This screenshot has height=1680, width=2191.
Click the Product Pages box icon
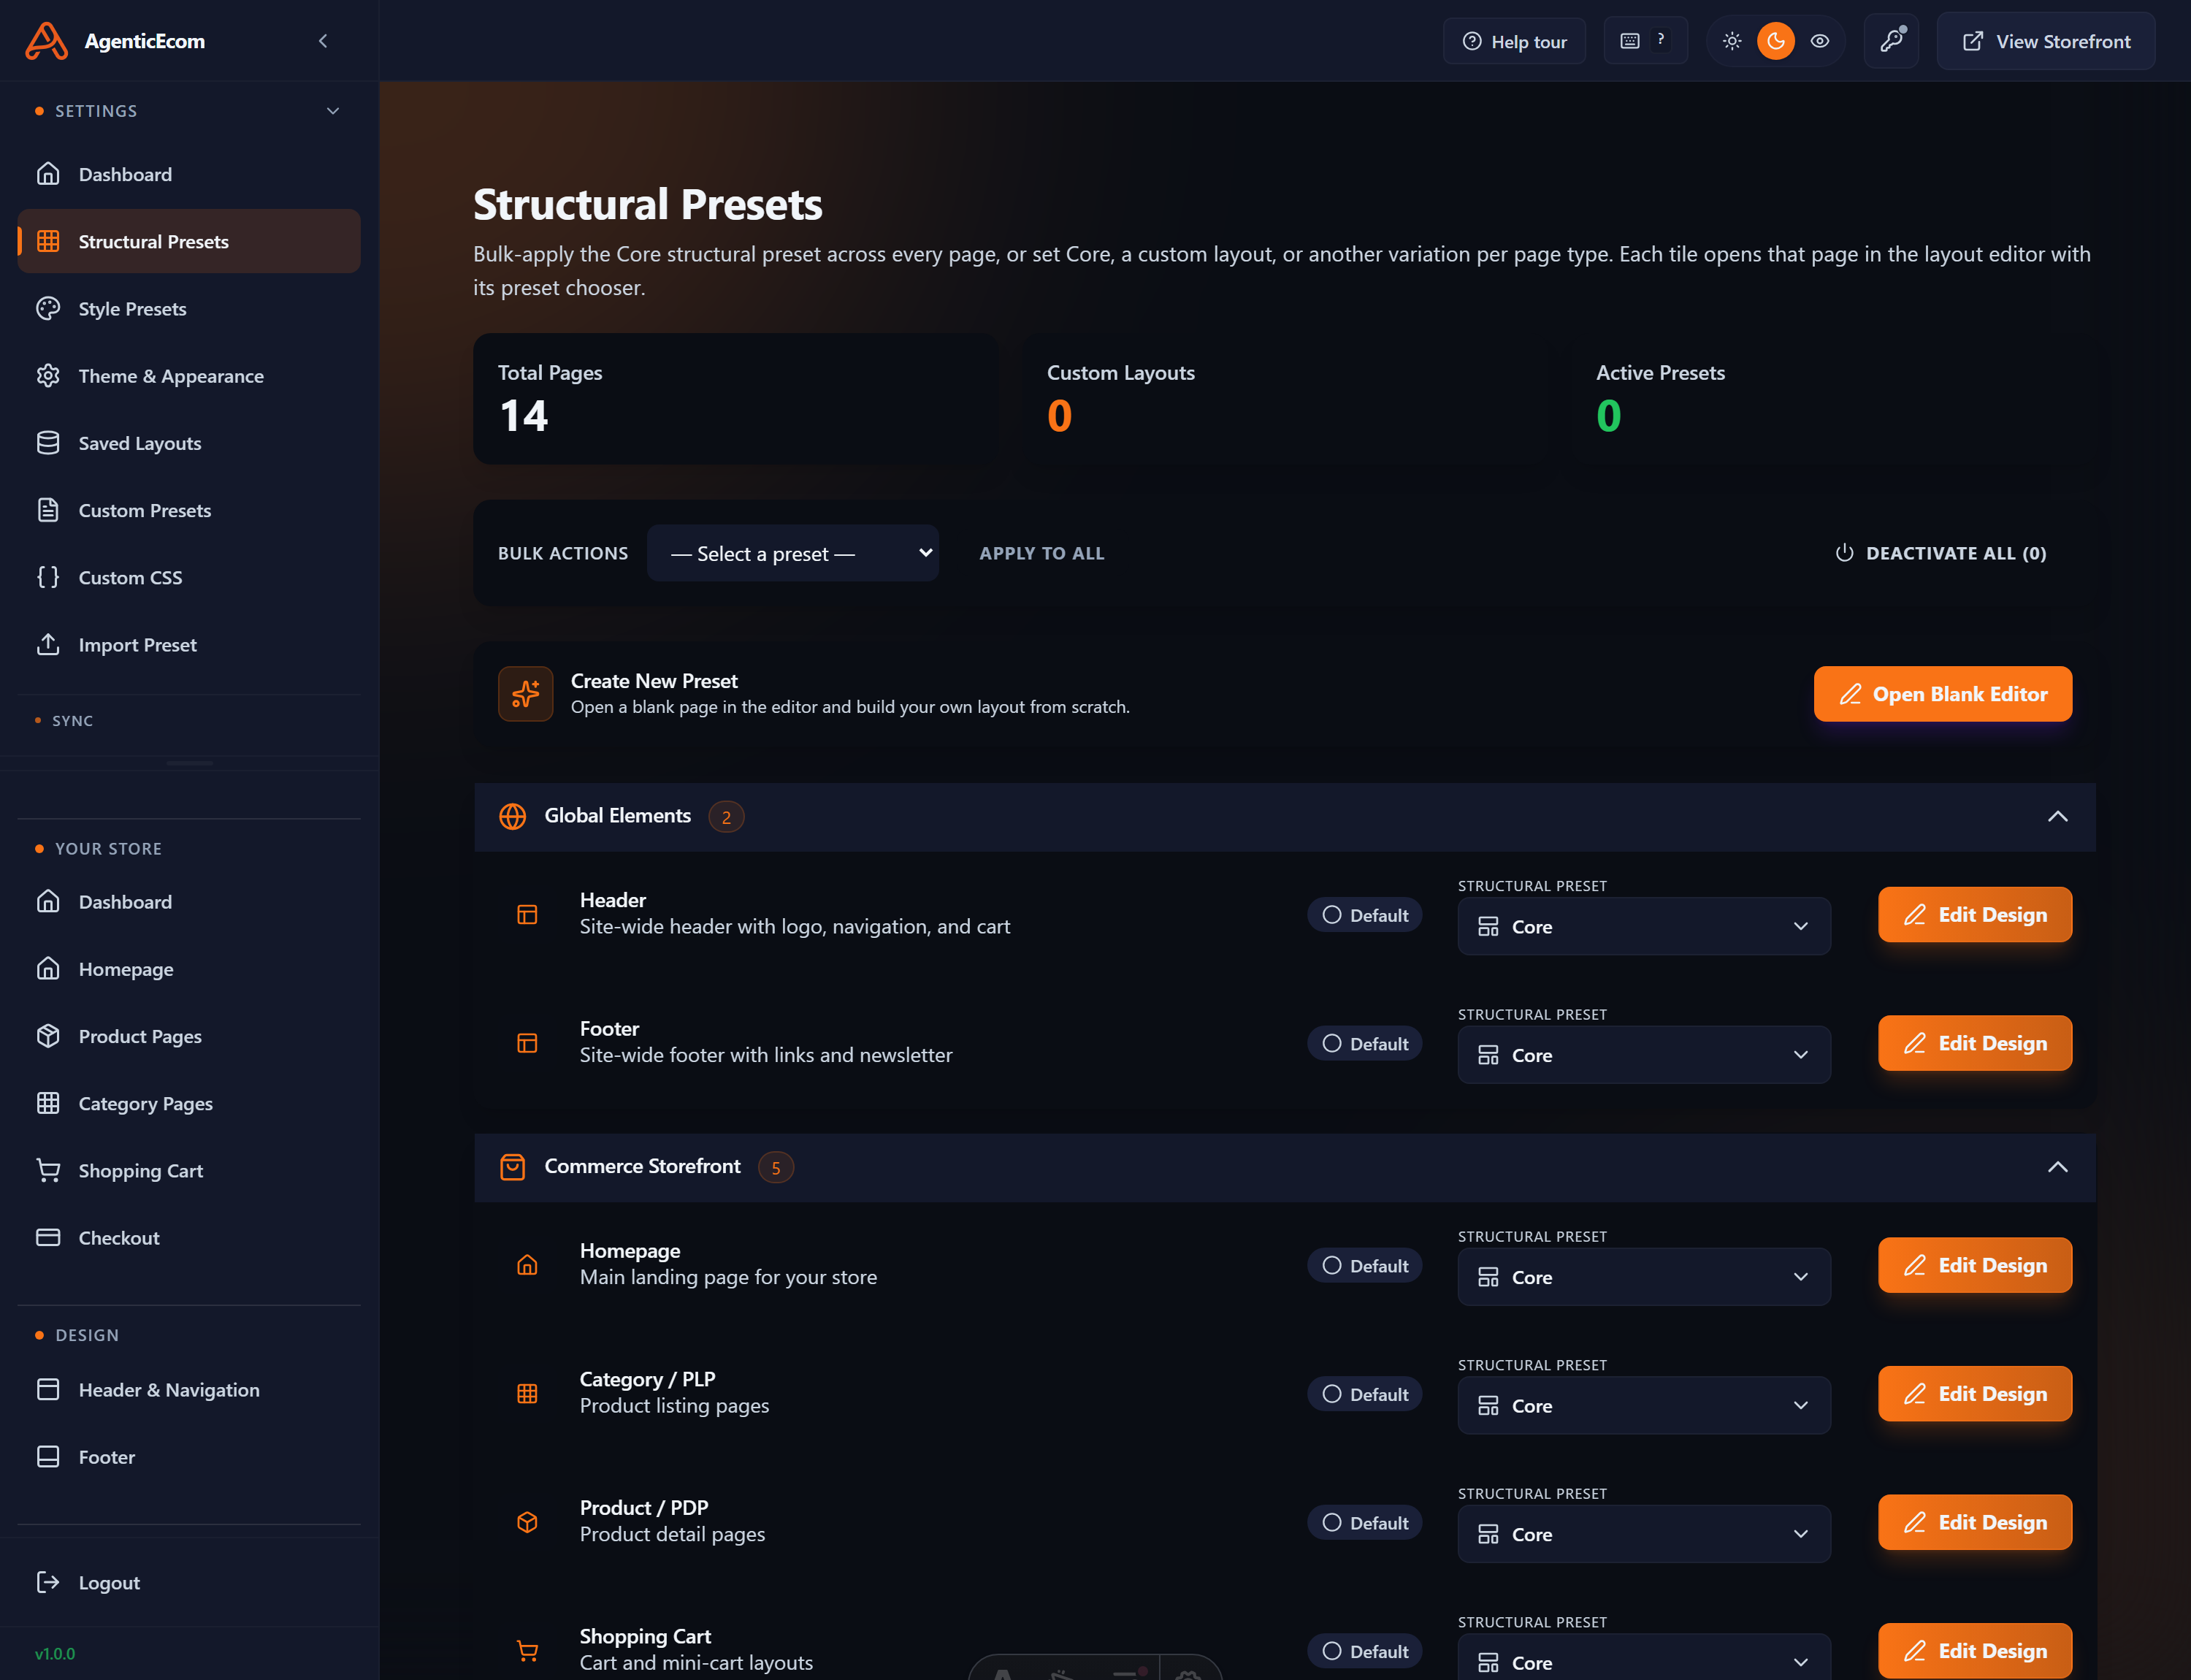click(48, 1036)
